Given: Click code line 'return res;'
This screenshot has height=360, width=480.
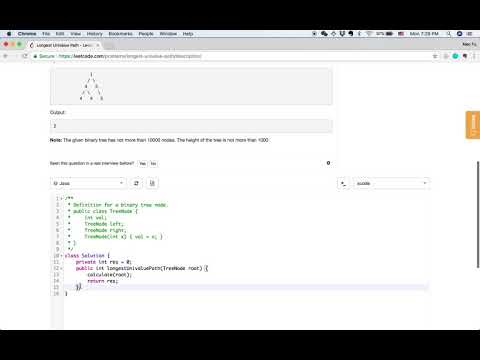Looking at the screenshot, I should [102, 281].
